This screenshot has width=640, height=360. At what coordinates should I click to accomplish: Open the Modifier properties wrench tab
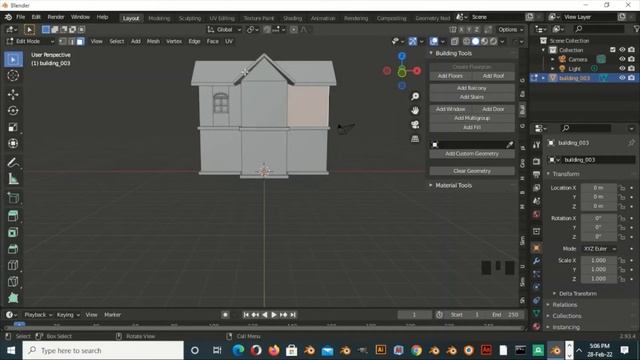(536, 260)
